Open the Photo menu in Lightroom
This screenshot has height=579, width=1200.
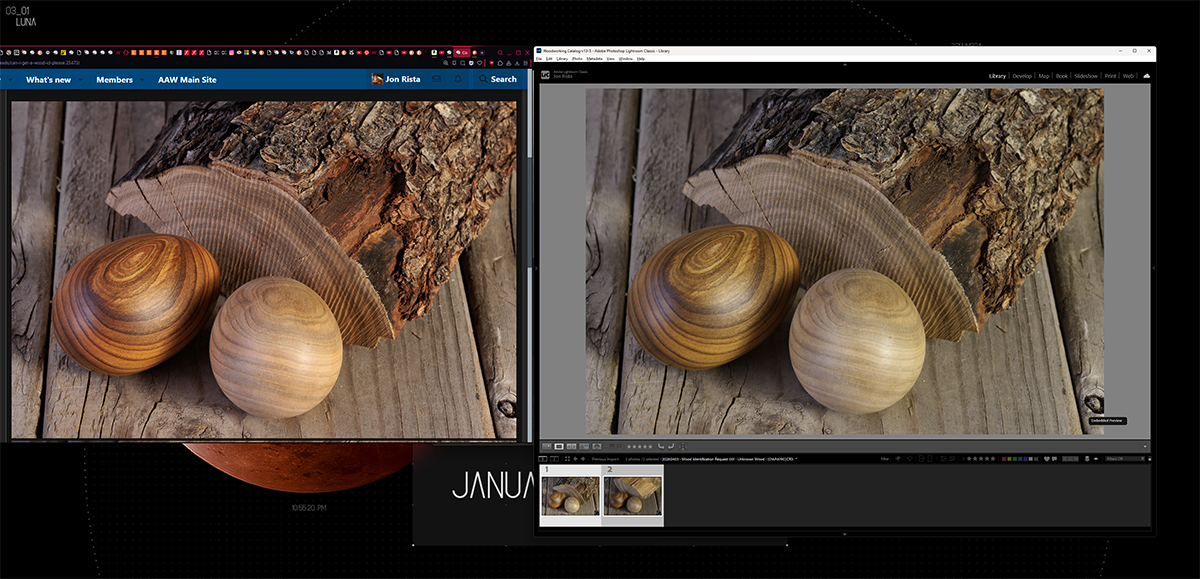(577, 59)
